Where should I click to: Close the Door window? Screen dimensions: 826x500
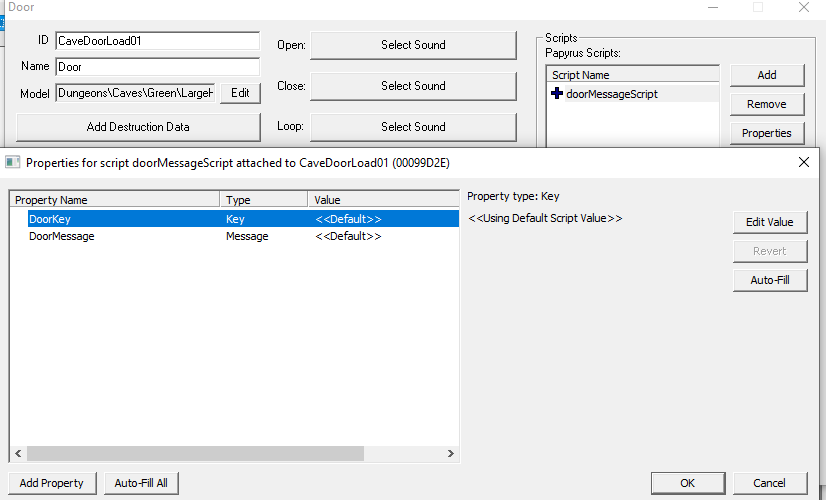click(803, 7)
